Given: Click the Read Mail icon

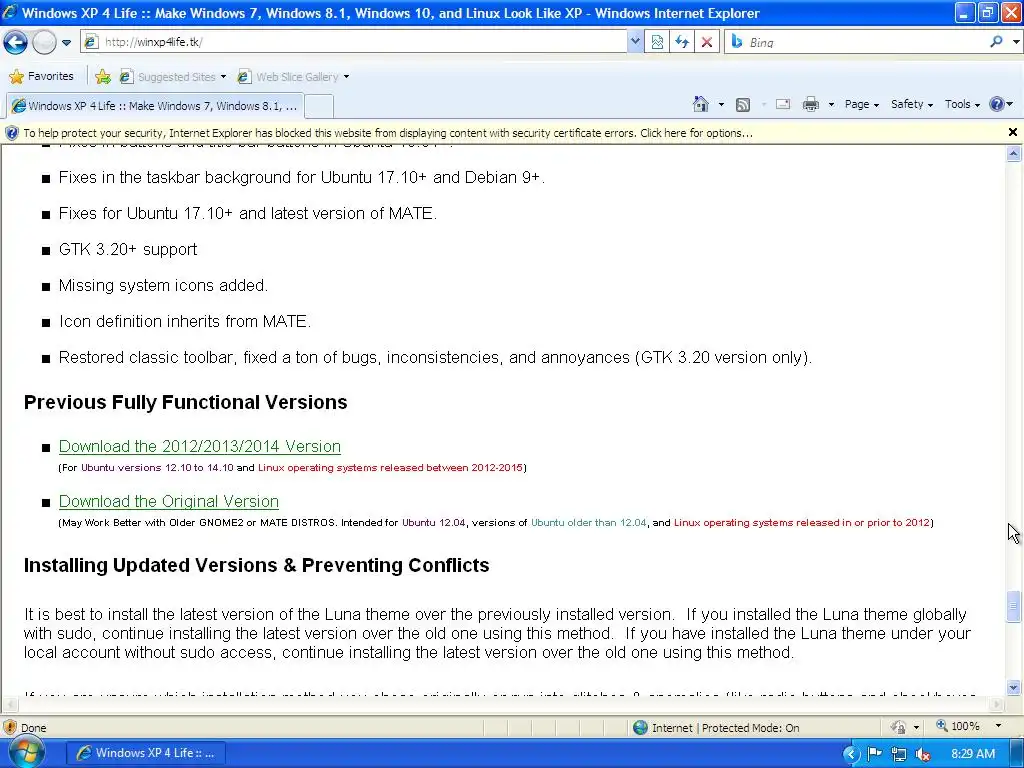Looking at the screenshot, I should click(783, 104).
